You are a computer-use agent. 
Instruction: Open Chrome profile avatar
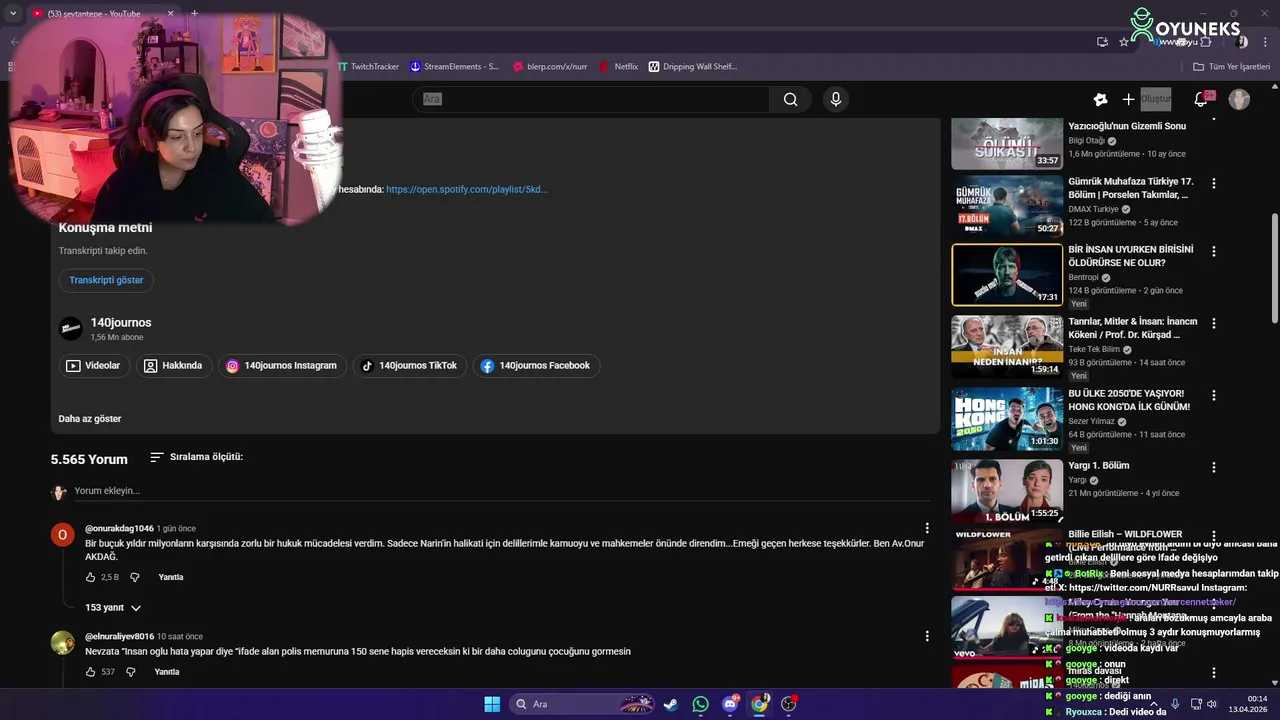point(1241,42)
